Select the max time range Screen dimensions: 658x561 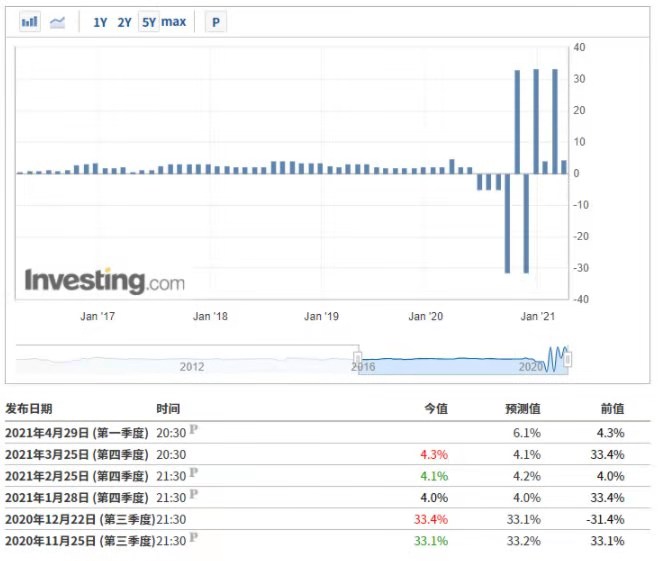tap(174, 21)
